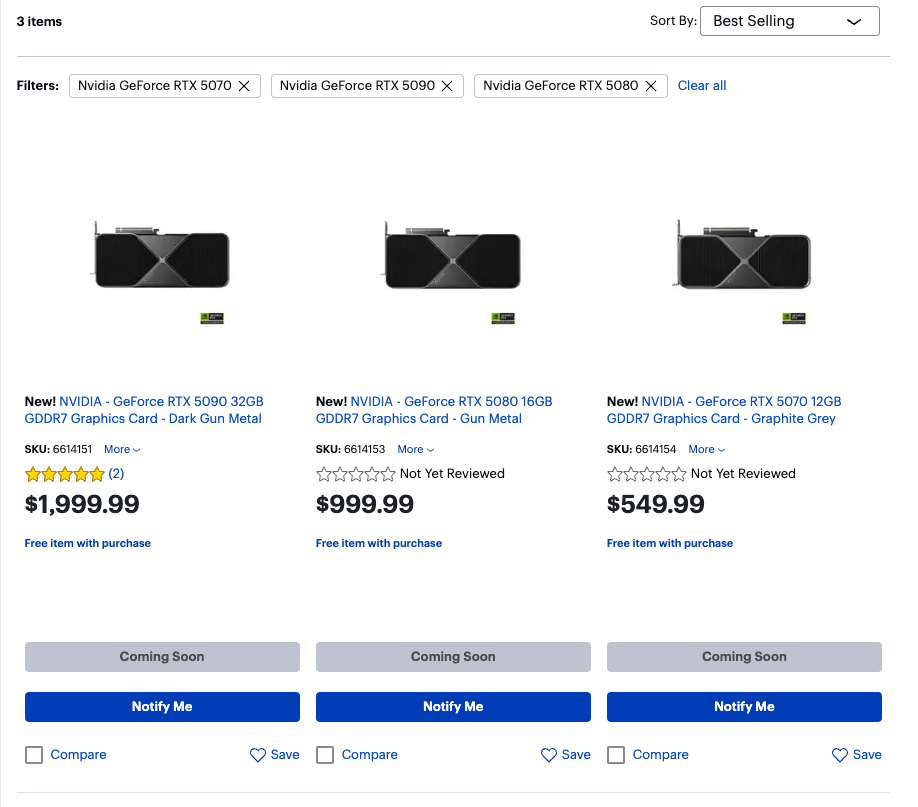The width and height of the screenshot is (918, 807).
Task: Remove the Nvidia GeForce RTX 5090 filter
Action: tap(447, 86)
